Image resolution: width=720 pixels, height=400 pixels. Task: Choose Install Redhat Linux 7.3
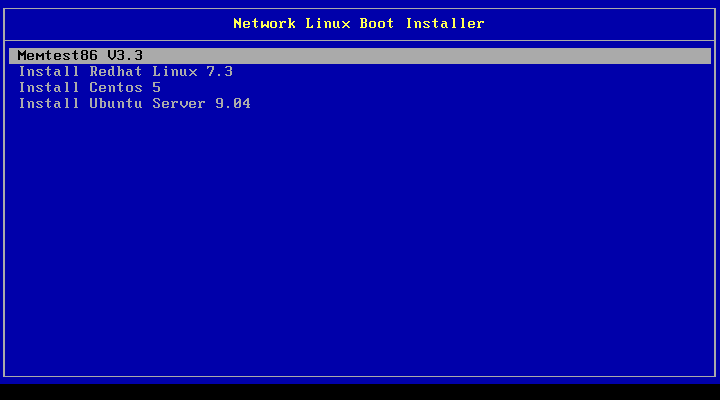pyautogui.click(x=126, y=72)
